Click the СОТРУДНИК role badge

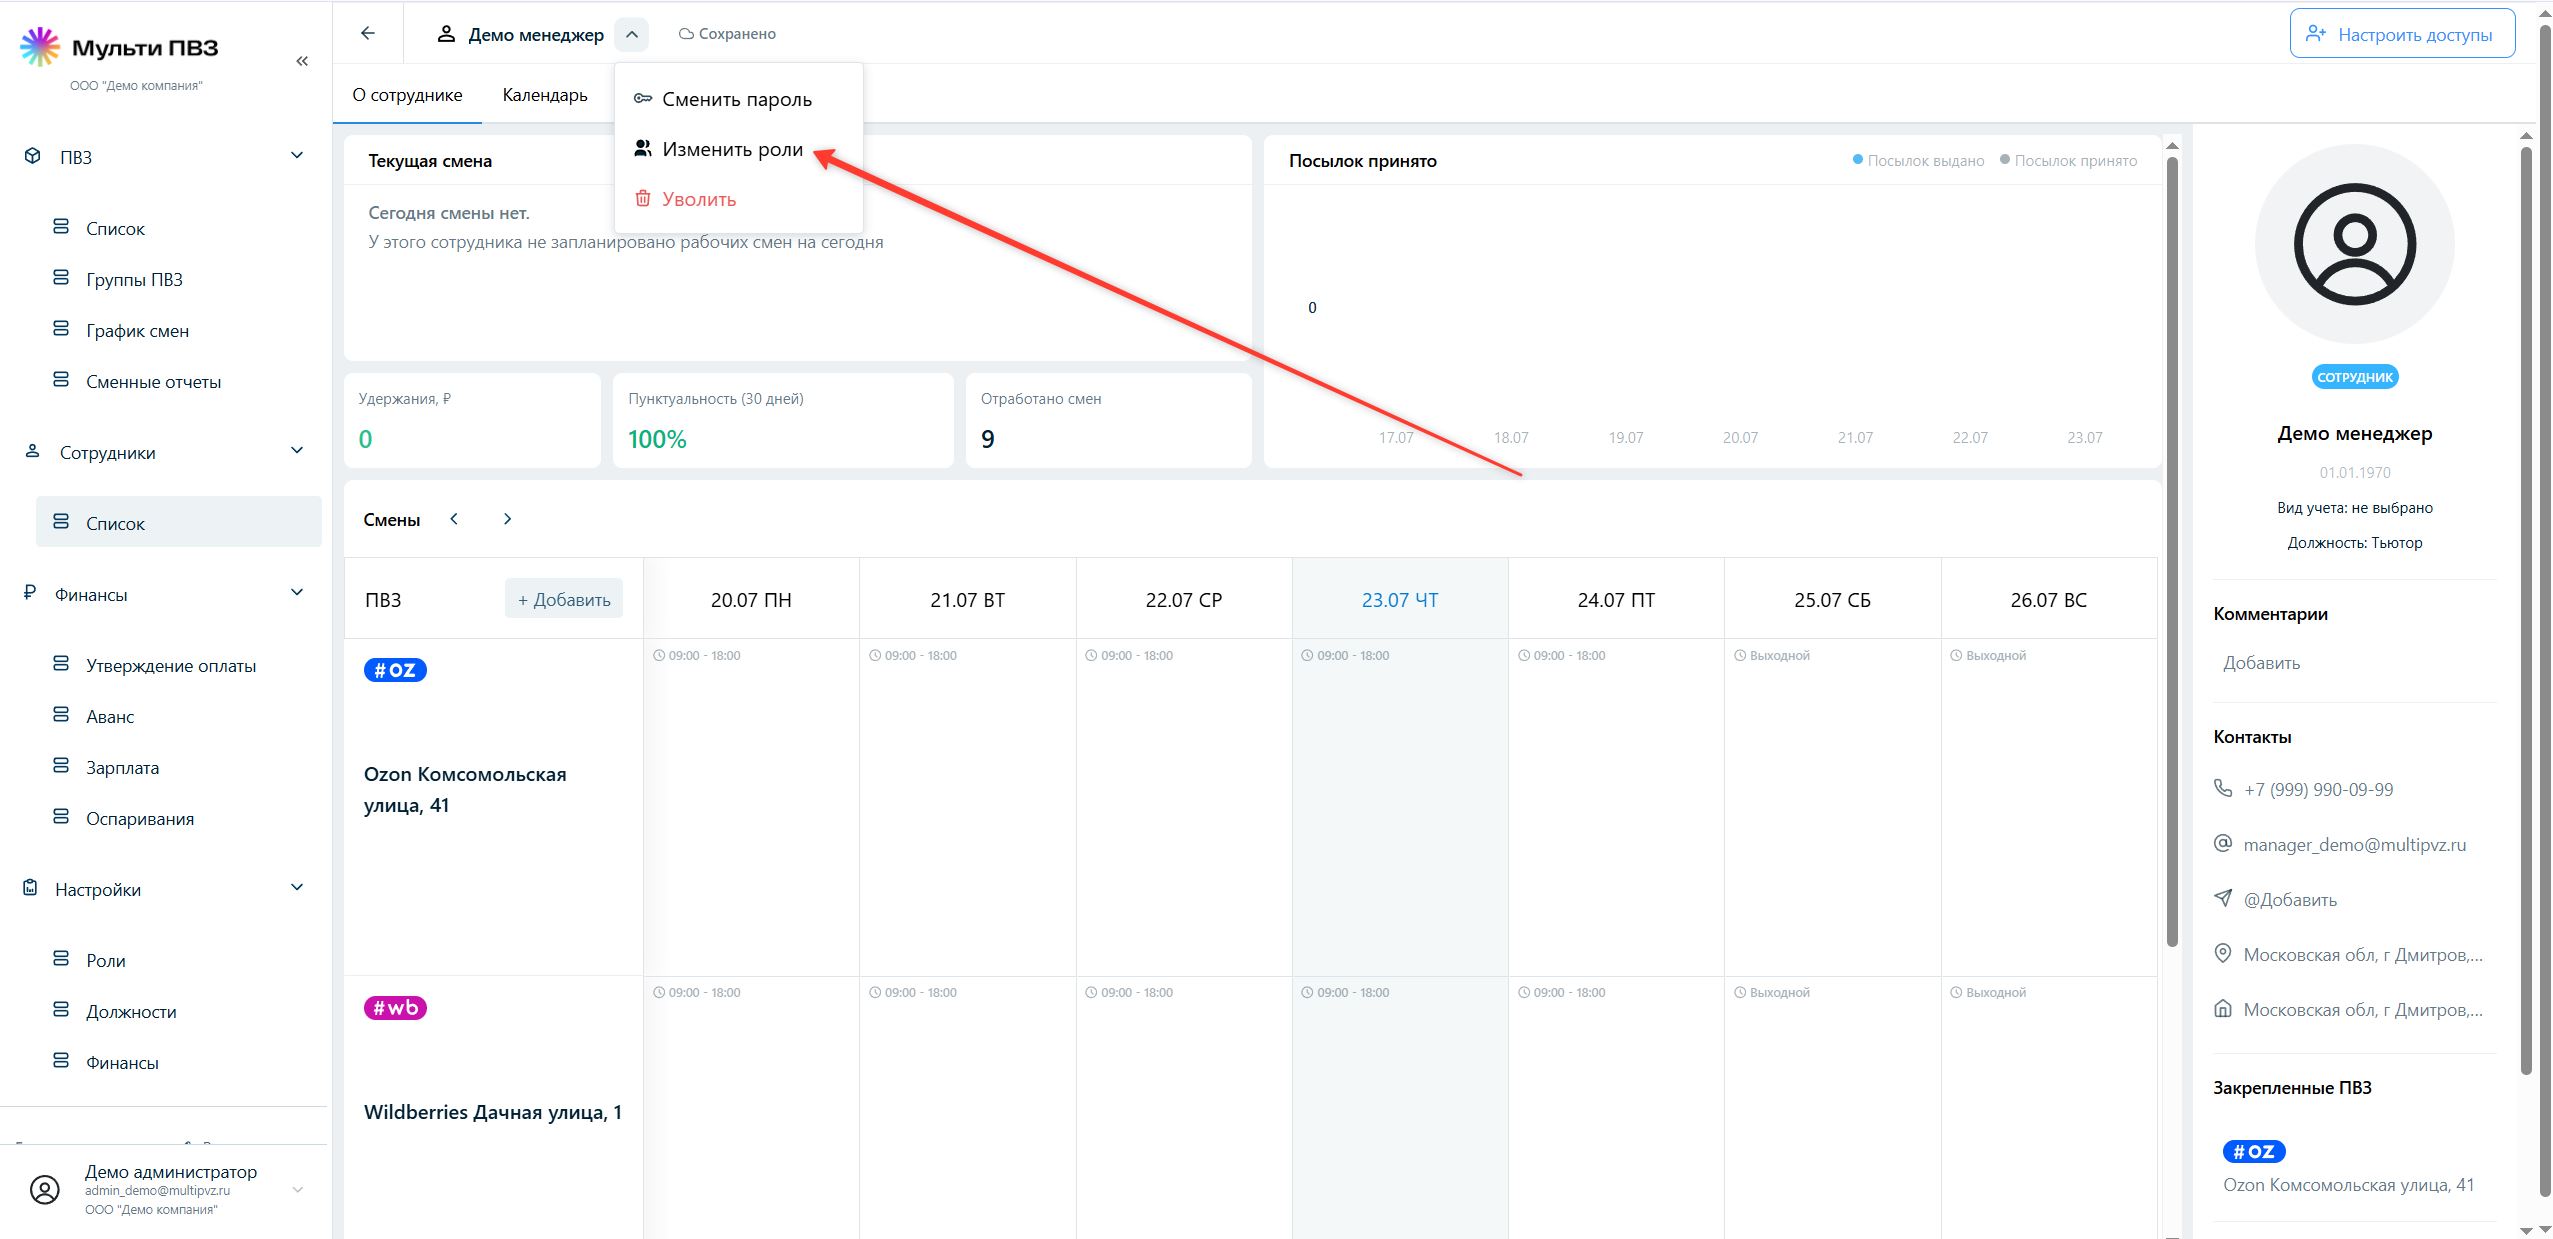coord(2355,377)
